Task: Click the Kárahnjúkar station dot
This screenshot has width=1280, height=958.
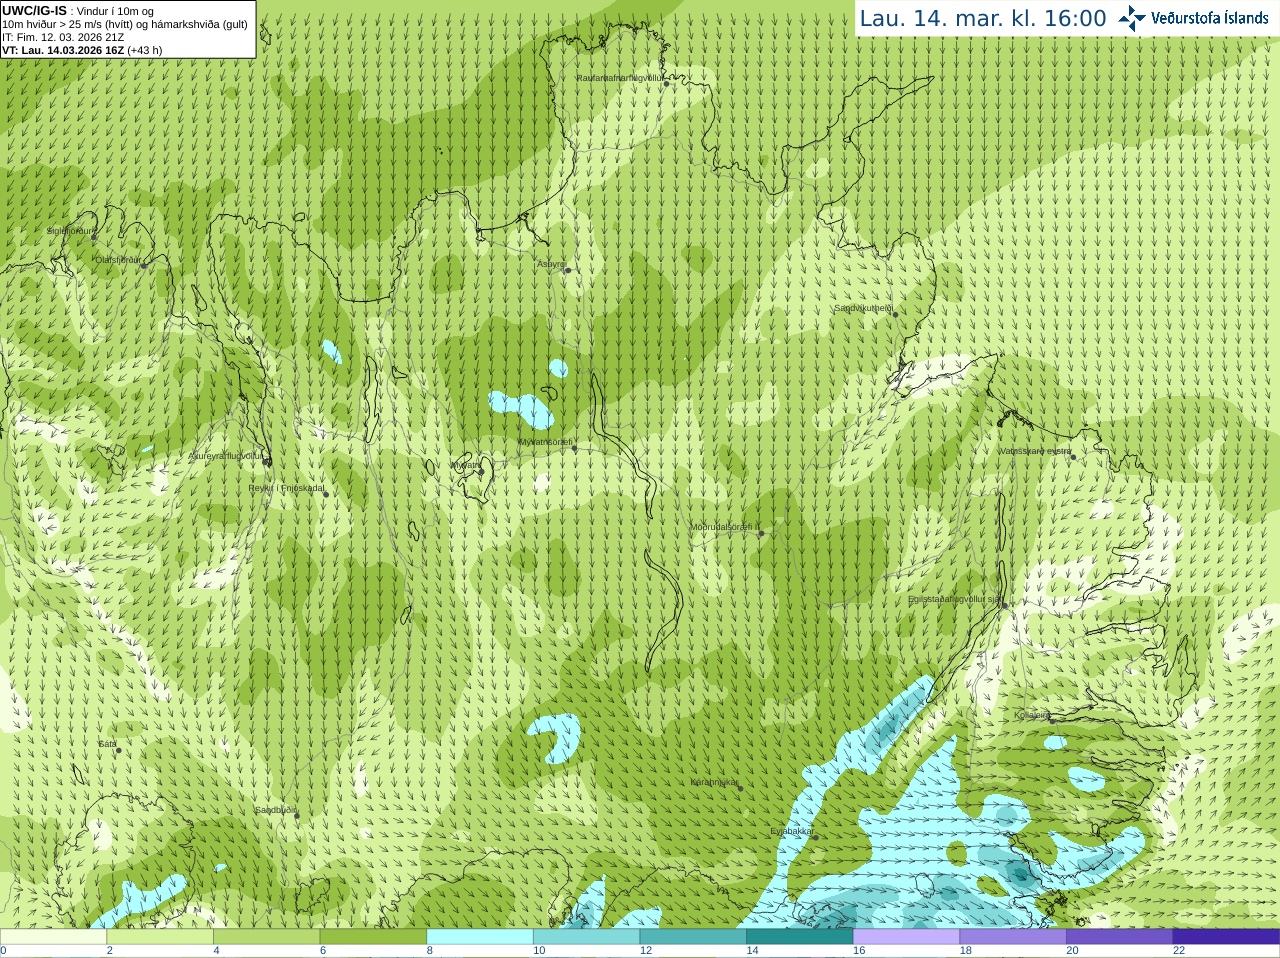Action: 741,788
